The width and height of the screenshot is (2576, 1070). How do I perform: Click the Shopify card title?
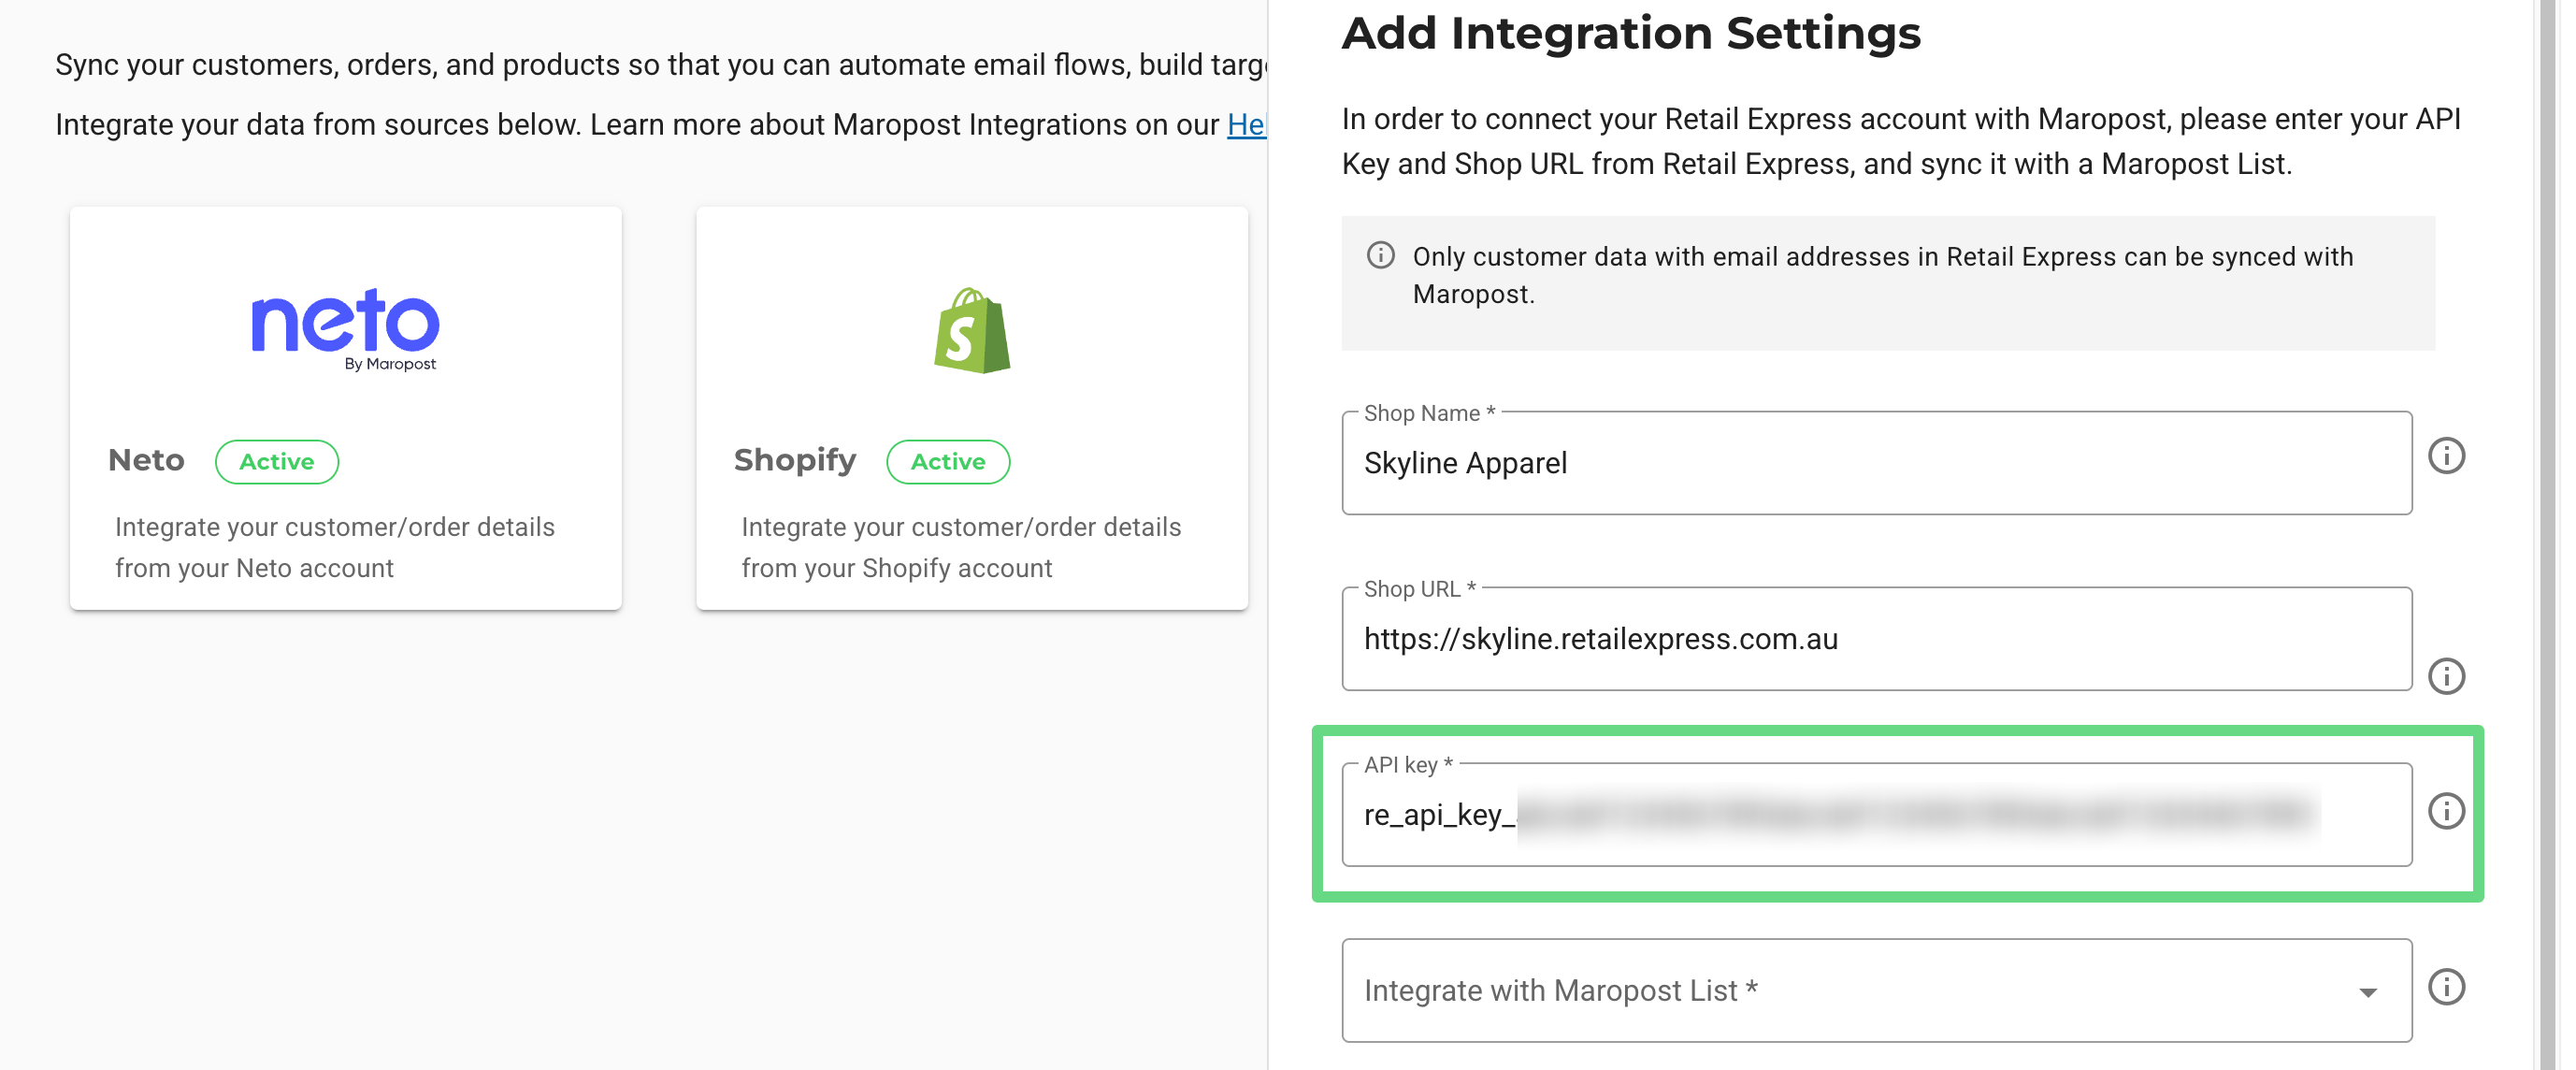click(x=794, y=460)
